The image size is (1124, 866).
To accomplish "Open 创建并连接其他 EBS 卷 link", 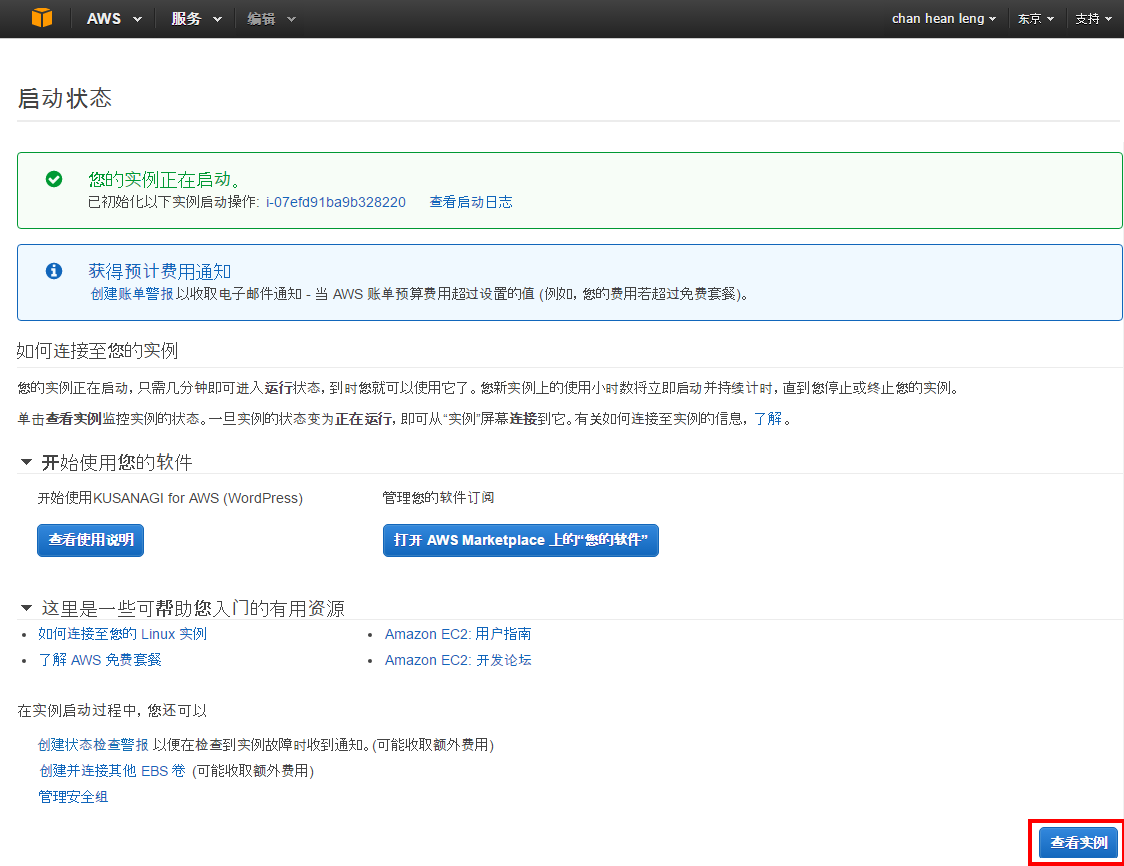I will [x=113, y=771].
